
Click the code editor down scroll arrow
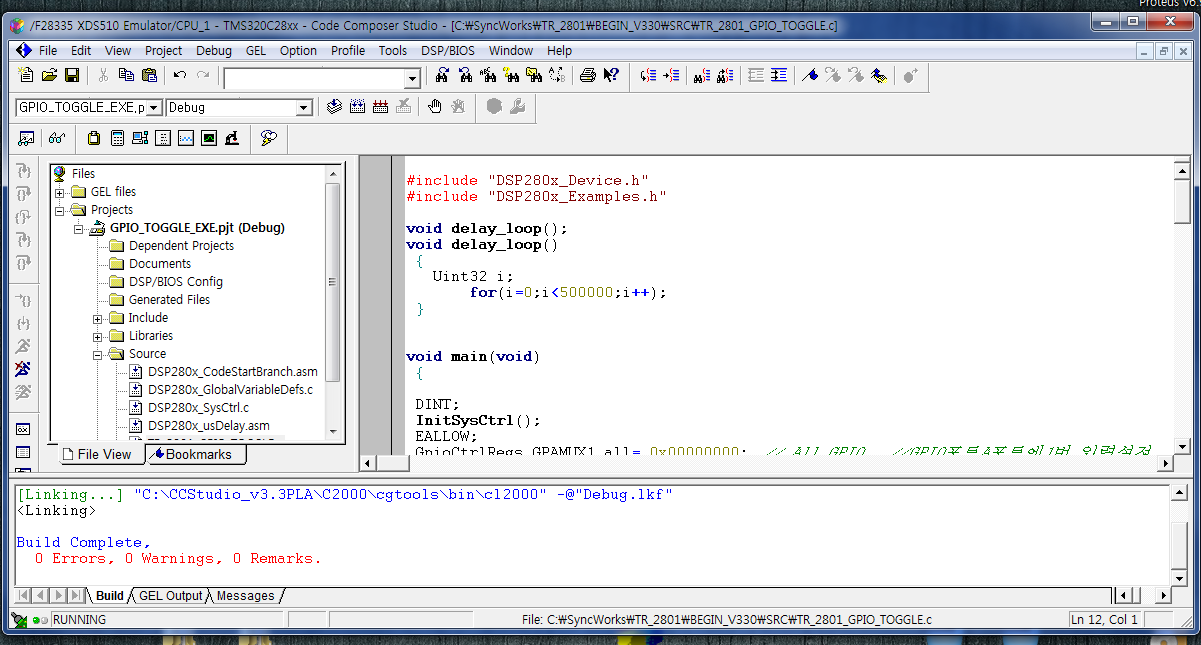(1182, 447)
